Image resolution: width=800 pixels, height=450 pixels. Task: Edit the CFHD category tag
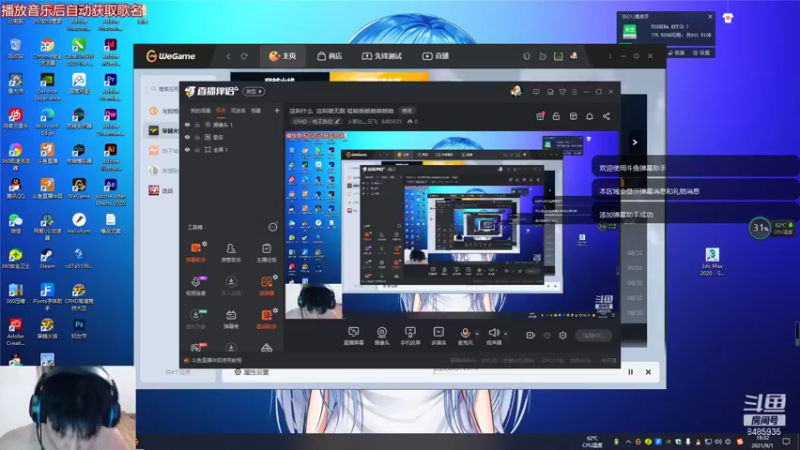pyautogui.click(x=316, y=121)
